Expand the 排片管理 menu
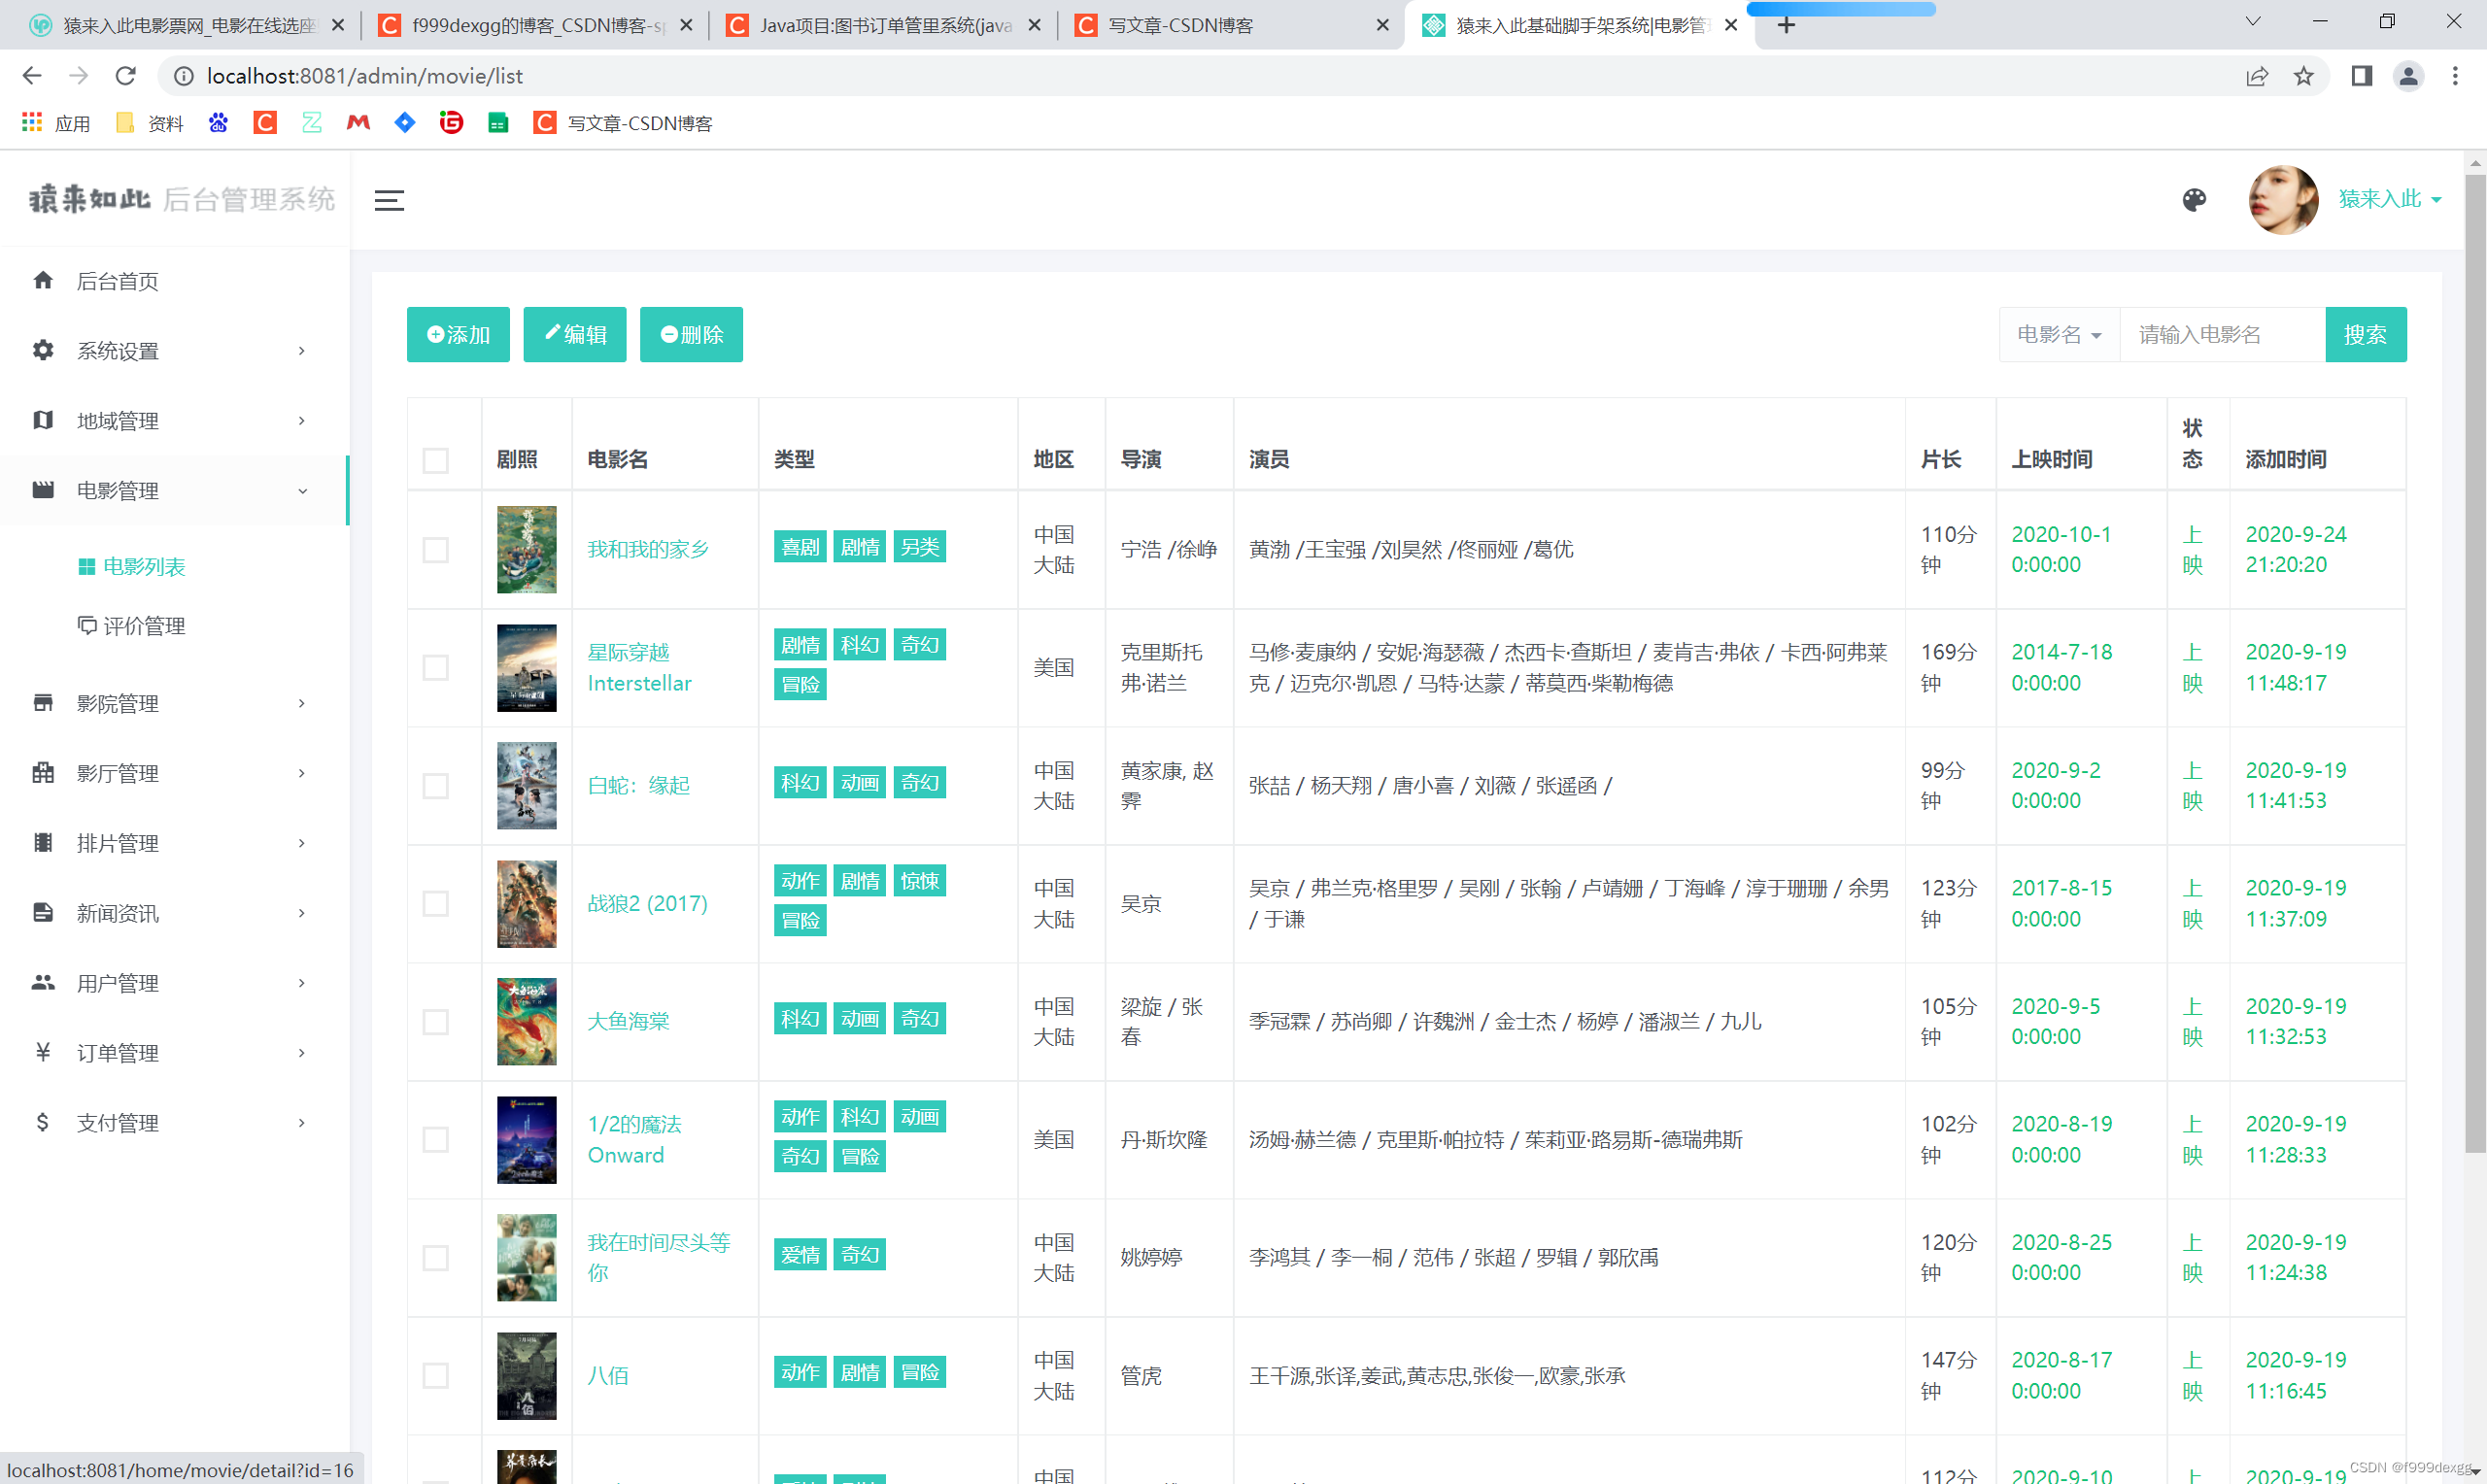The height and width of the screenshot is (1484, 2487). click(x=301, y=843)
